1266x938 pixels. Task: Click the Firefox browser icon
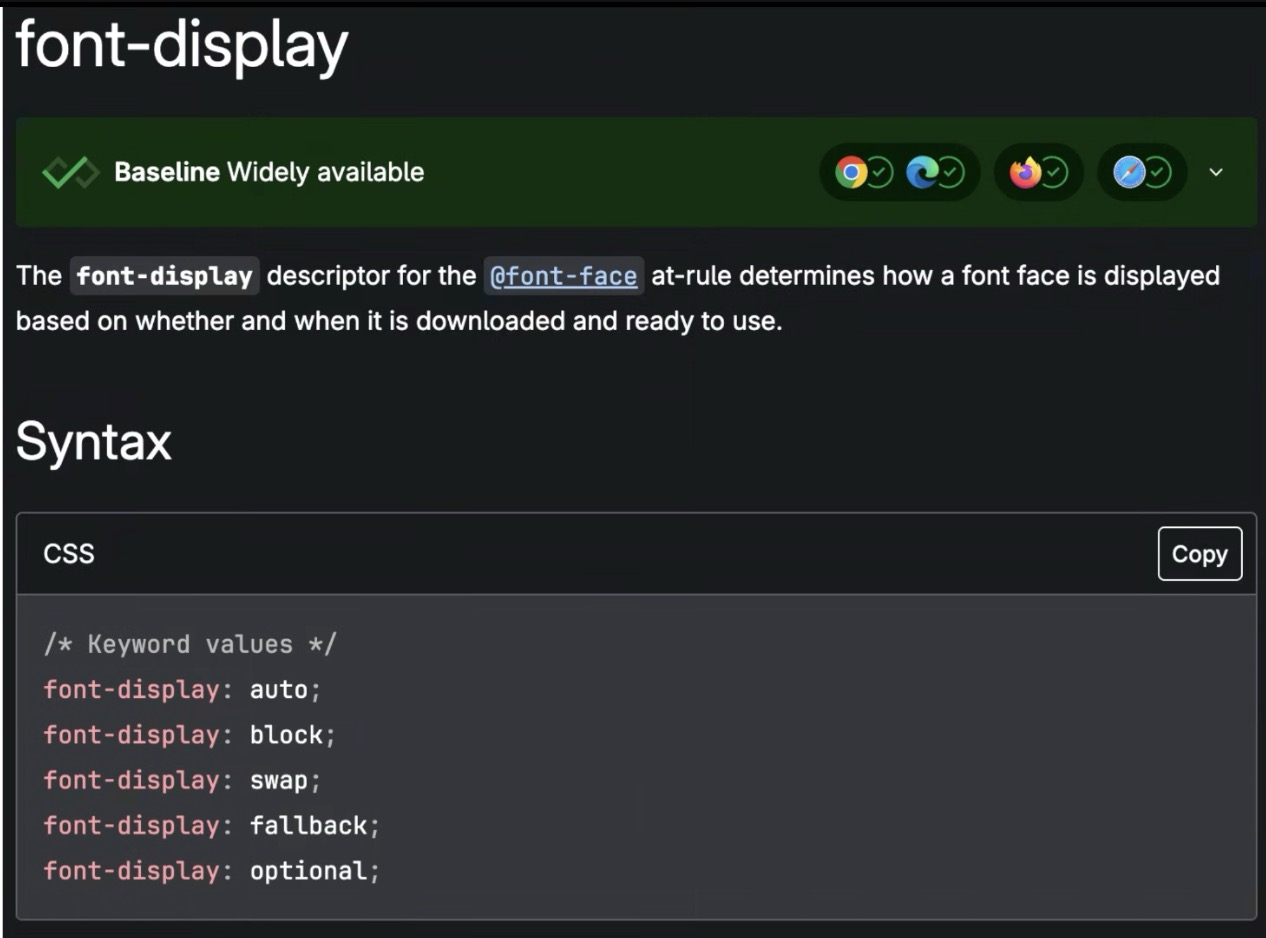[x=1025, y=173]
